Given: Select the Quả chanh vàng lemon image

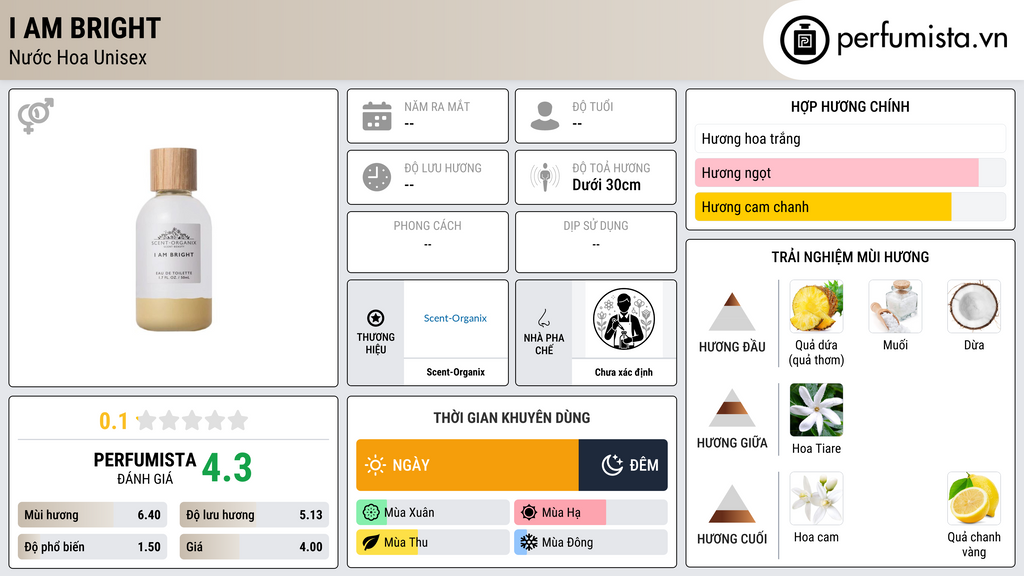Looking at the screenshot, I should (974, 498).
